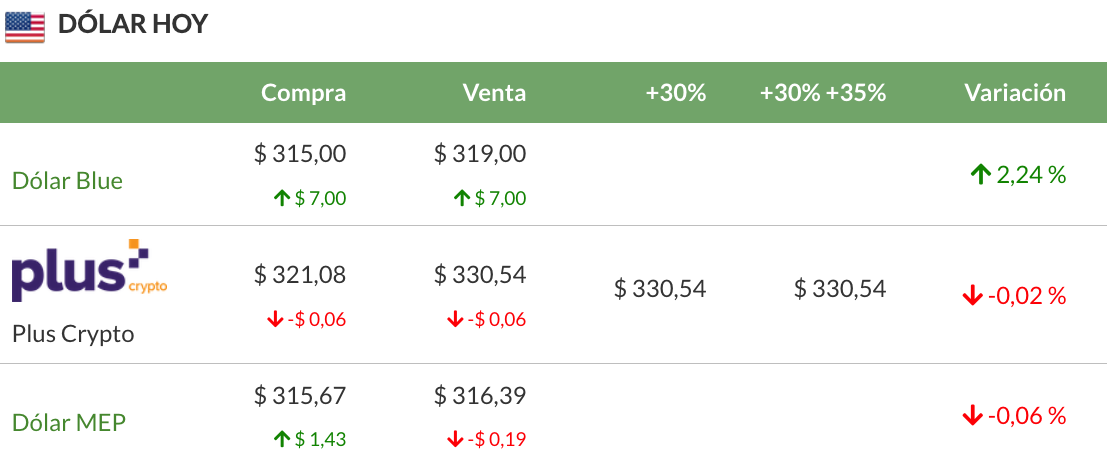Click the up arrow under Dólar MEP Compra
The height and width of the screenshot is (465, 1107).
[281, 439]
